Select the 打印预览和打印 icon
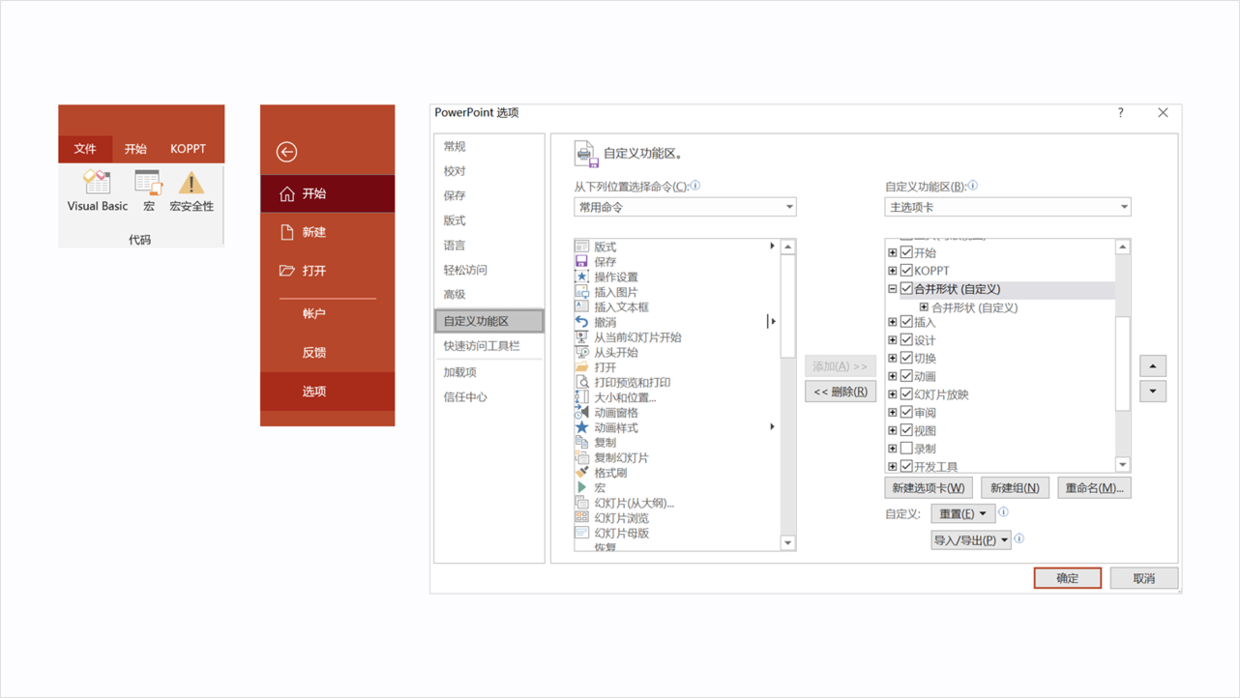Viewport: 1240px width, 698px height. pos(582,382)
